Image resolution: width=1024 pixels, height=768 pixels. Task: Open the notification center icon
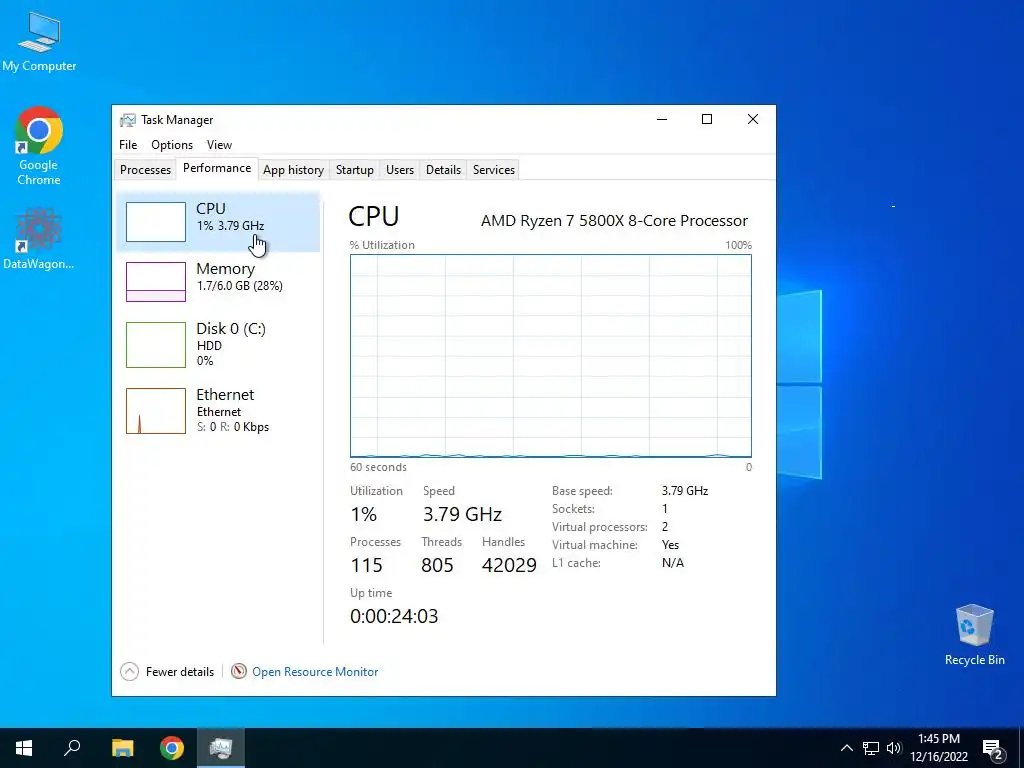993,750
